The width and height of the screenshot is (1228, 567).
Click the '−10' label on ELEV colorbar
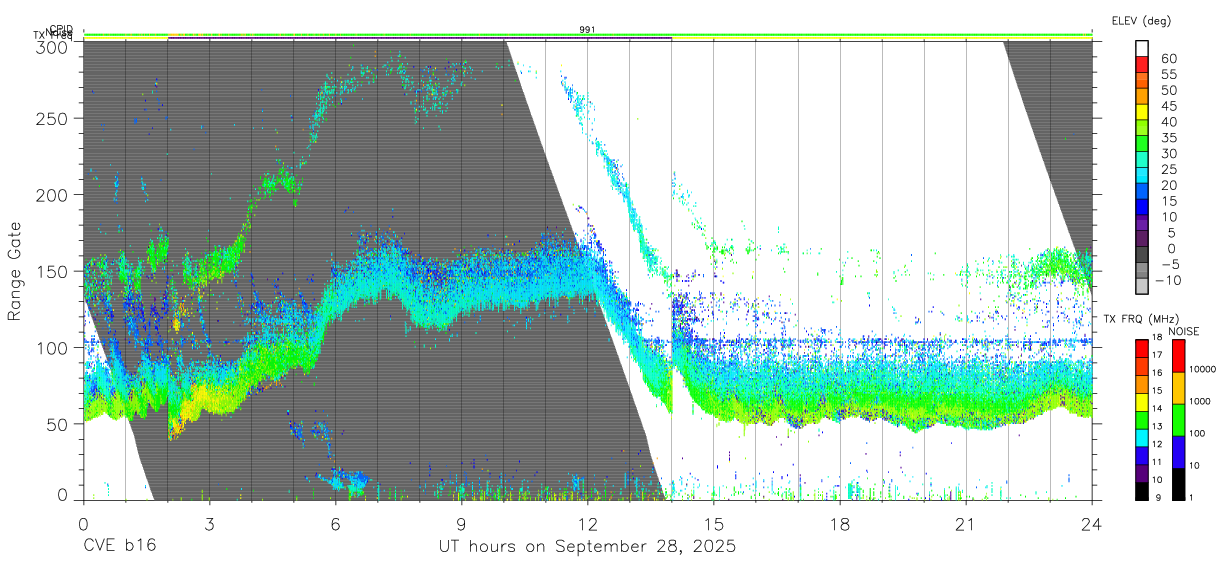[x=1166, y=280]
